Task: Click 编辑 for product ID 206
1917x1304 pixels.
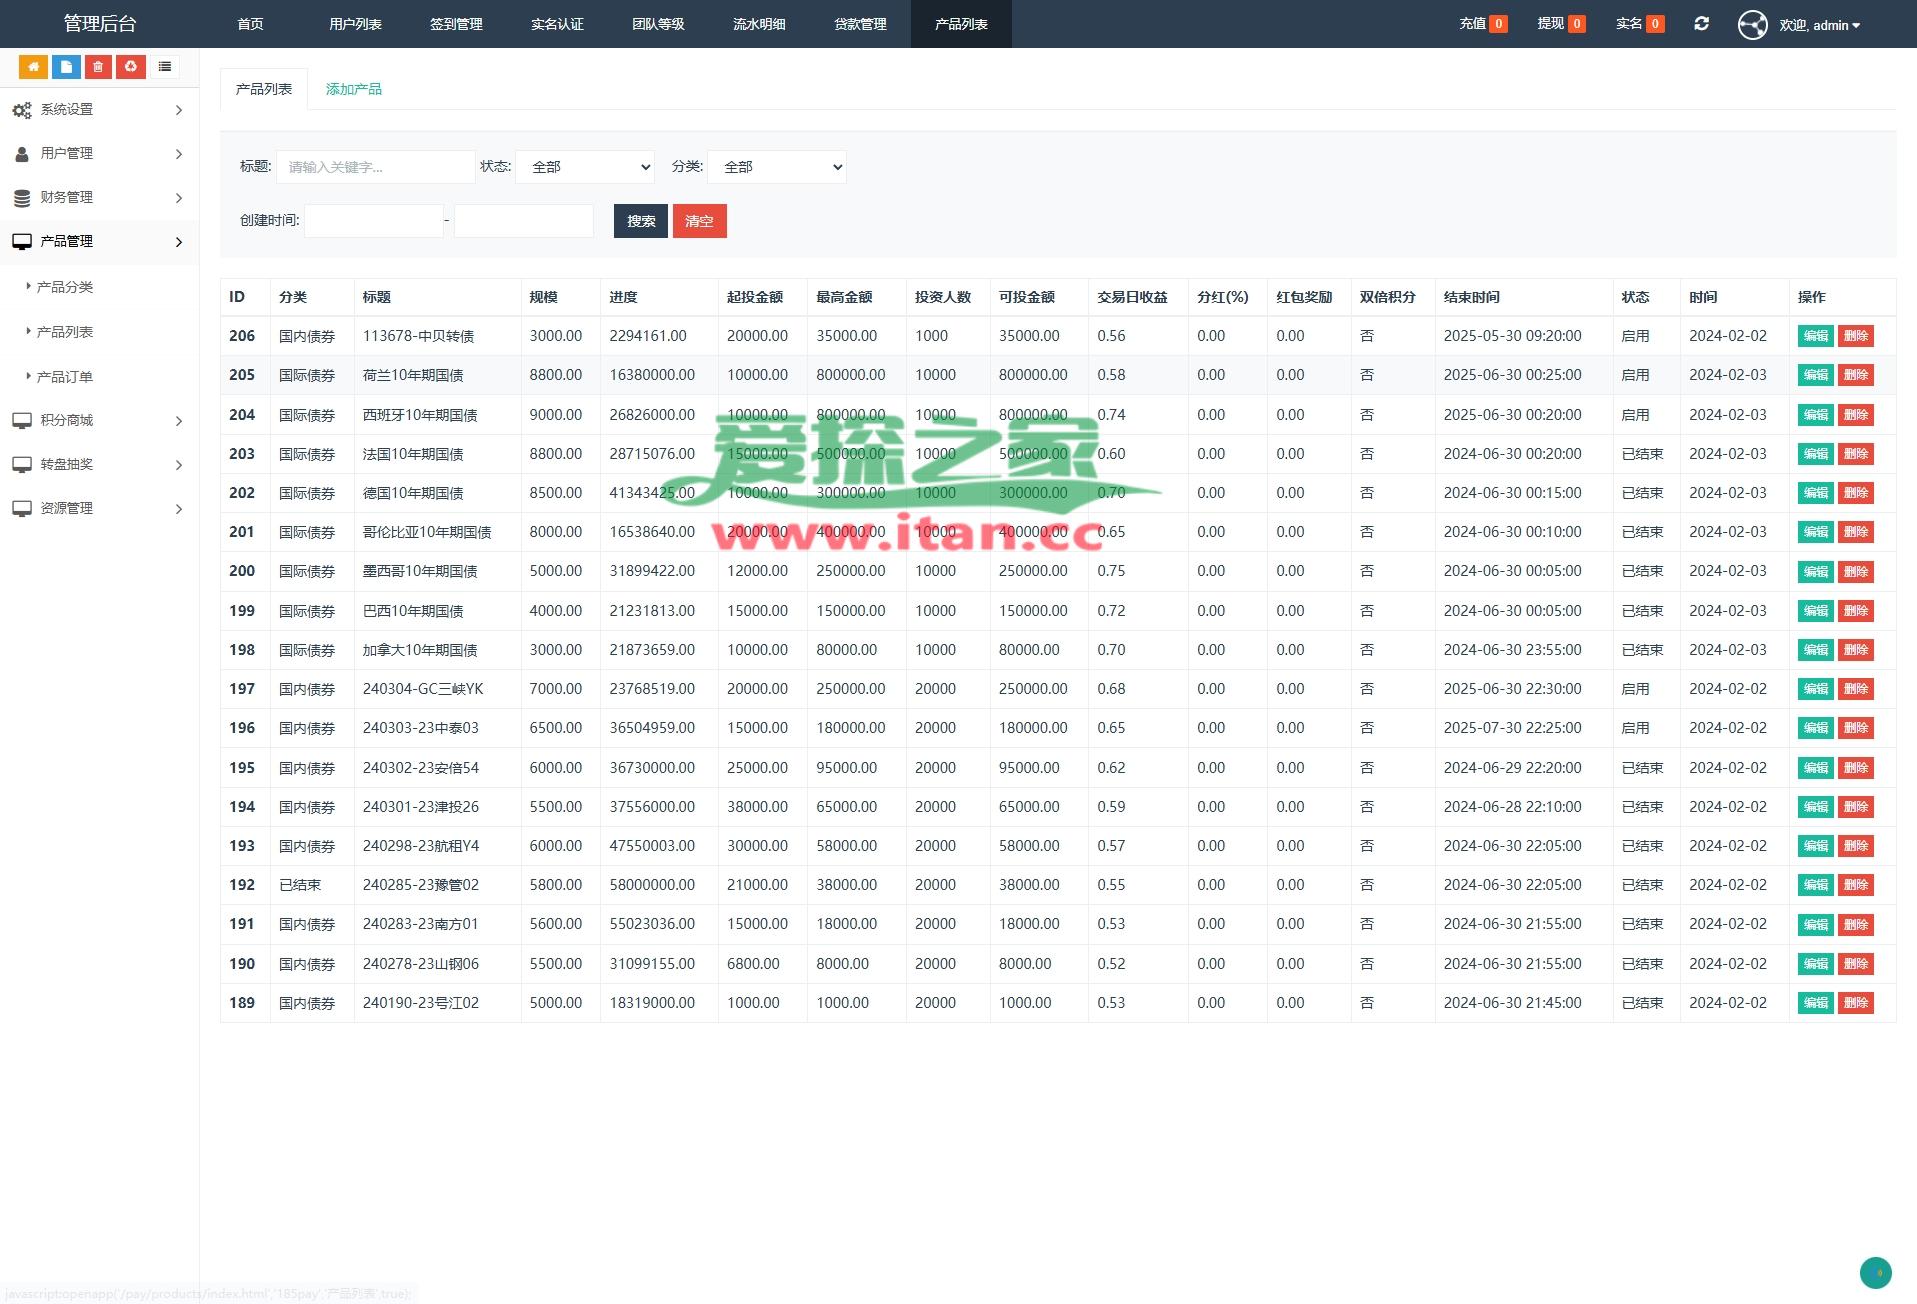Action: (x=1815, y=337)
